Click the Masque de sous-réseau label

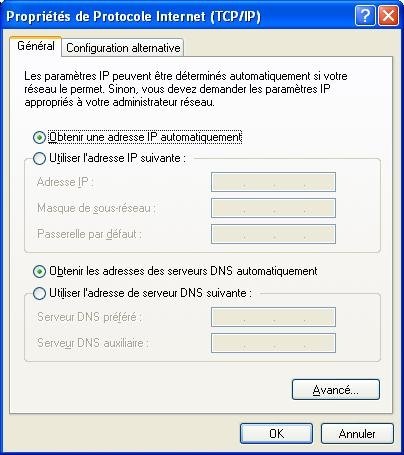[x=96, y=208]
